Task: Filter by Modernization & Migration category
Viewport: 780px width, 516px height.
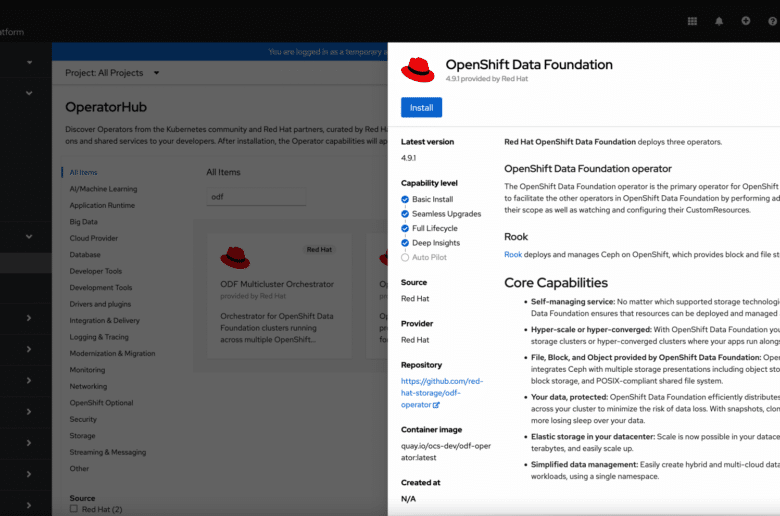Action: (112, 353)
